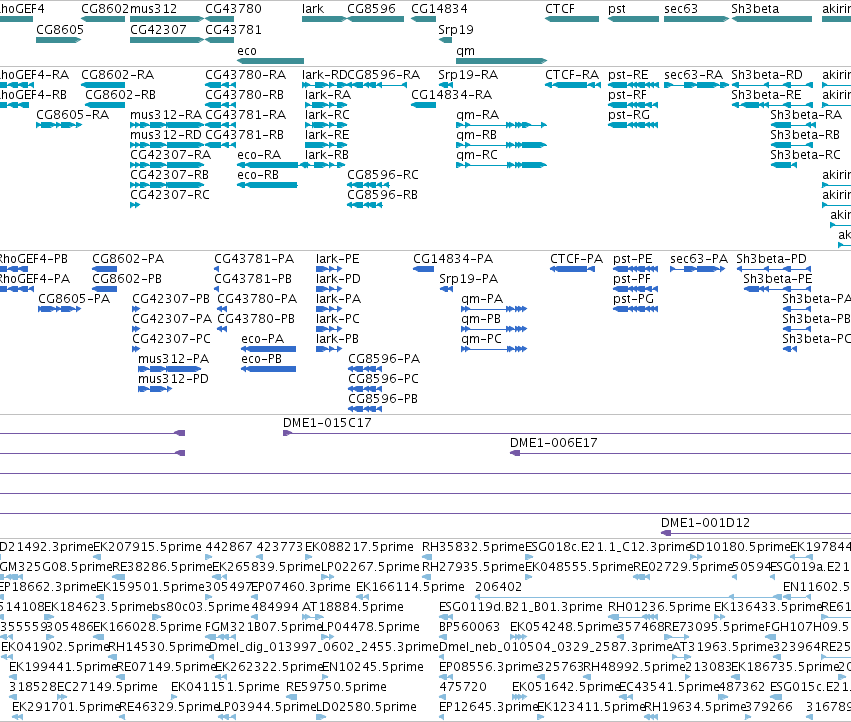Click protein lark-PC label
The width and height of the screenshot is (851, 722).
tap(338, 319)
